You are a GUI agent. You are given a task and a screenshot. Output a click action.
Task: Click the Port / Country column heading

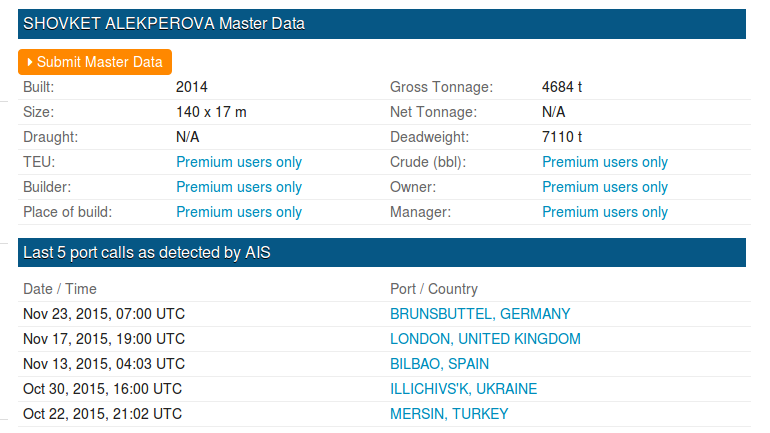pos(434,289)
